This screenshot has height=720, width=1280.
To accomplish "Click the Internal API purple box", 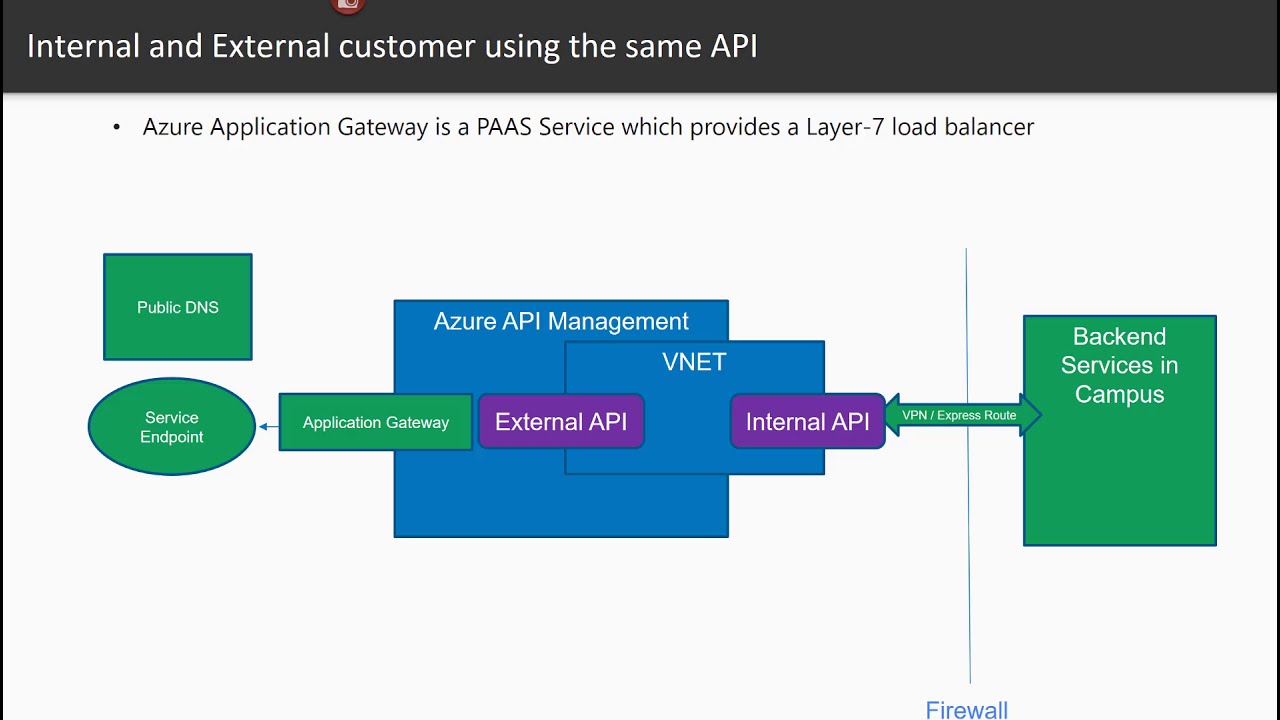I will tap(807, 421).
